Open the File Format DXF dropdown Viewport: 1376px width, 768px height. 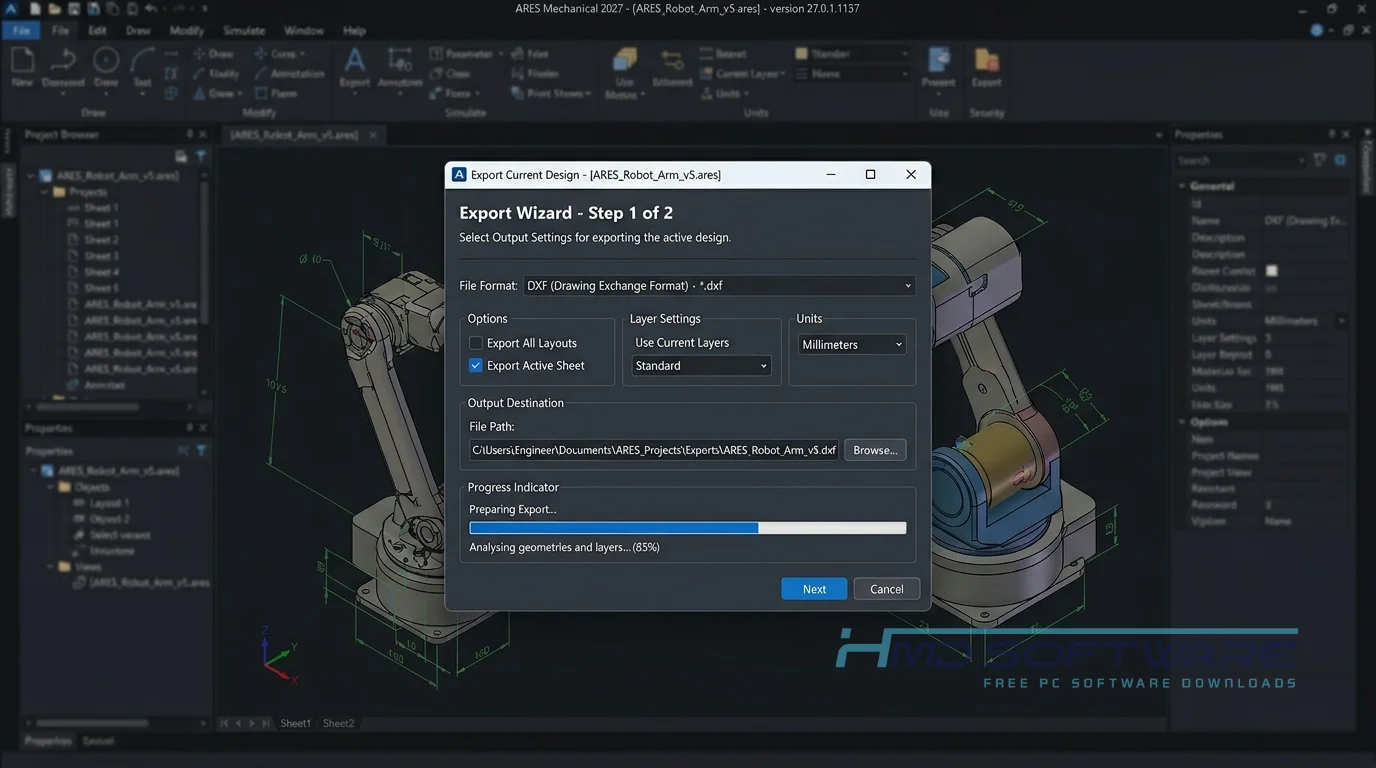click(x=719, y=286)
